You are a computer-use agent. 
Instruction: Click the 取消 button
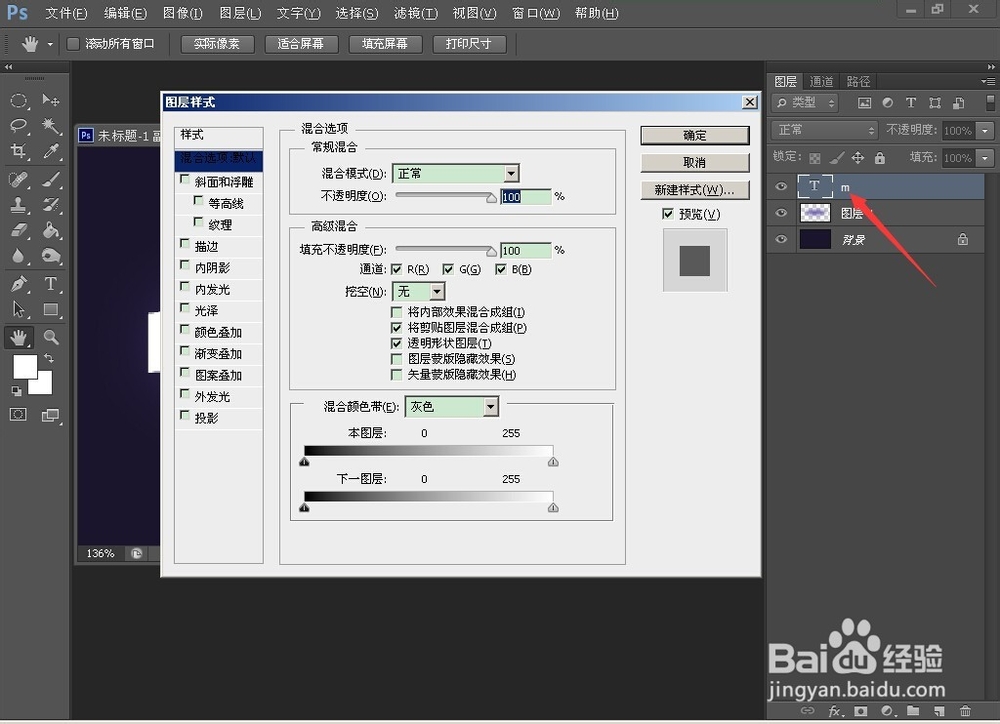(x=695, y=163)
